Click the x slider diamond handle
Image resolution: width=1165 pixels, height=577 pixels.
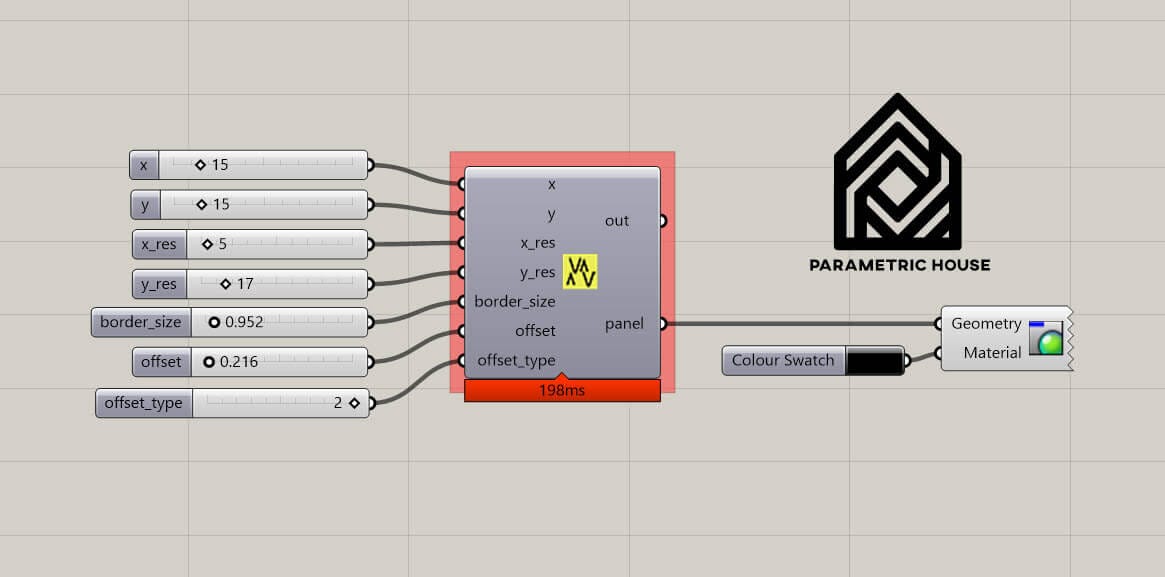click(x=200, y=165)
